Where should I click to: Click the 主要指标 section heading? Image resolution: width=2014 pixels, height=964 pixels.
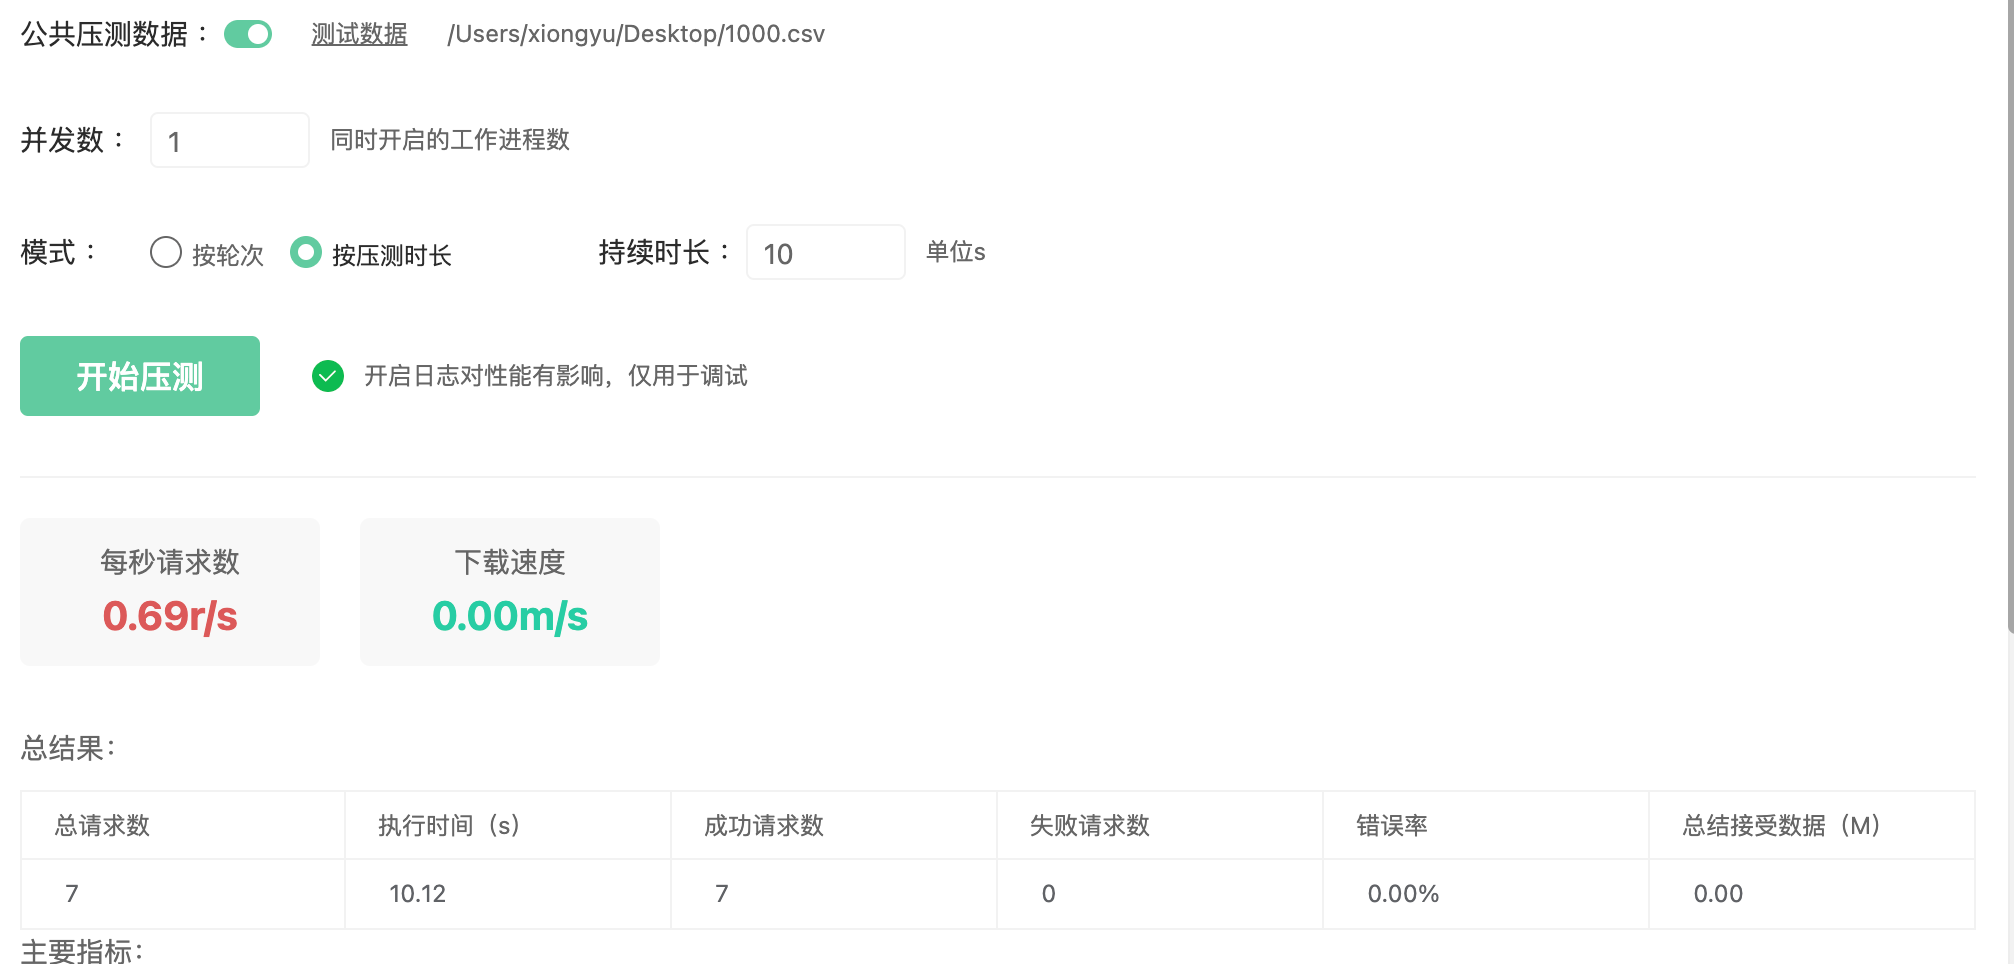[82, 951]
